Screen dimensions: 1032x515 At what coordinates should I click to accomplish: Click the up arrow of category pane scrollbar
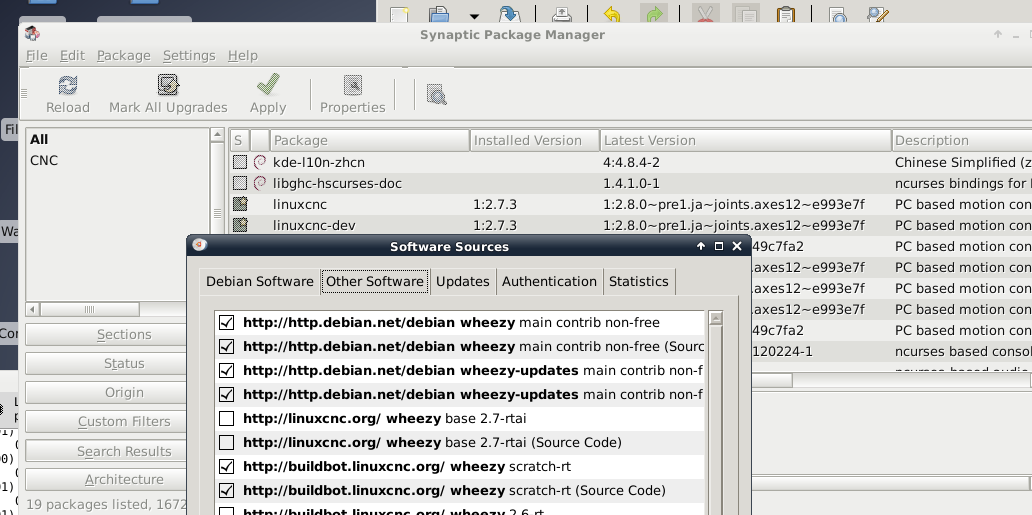217,135
